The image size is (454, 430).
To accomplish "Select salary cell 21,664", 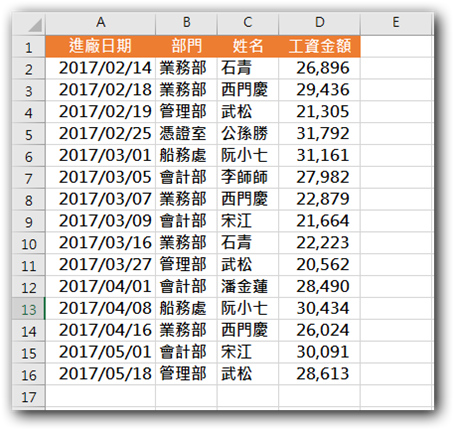I will pos(319,221).
